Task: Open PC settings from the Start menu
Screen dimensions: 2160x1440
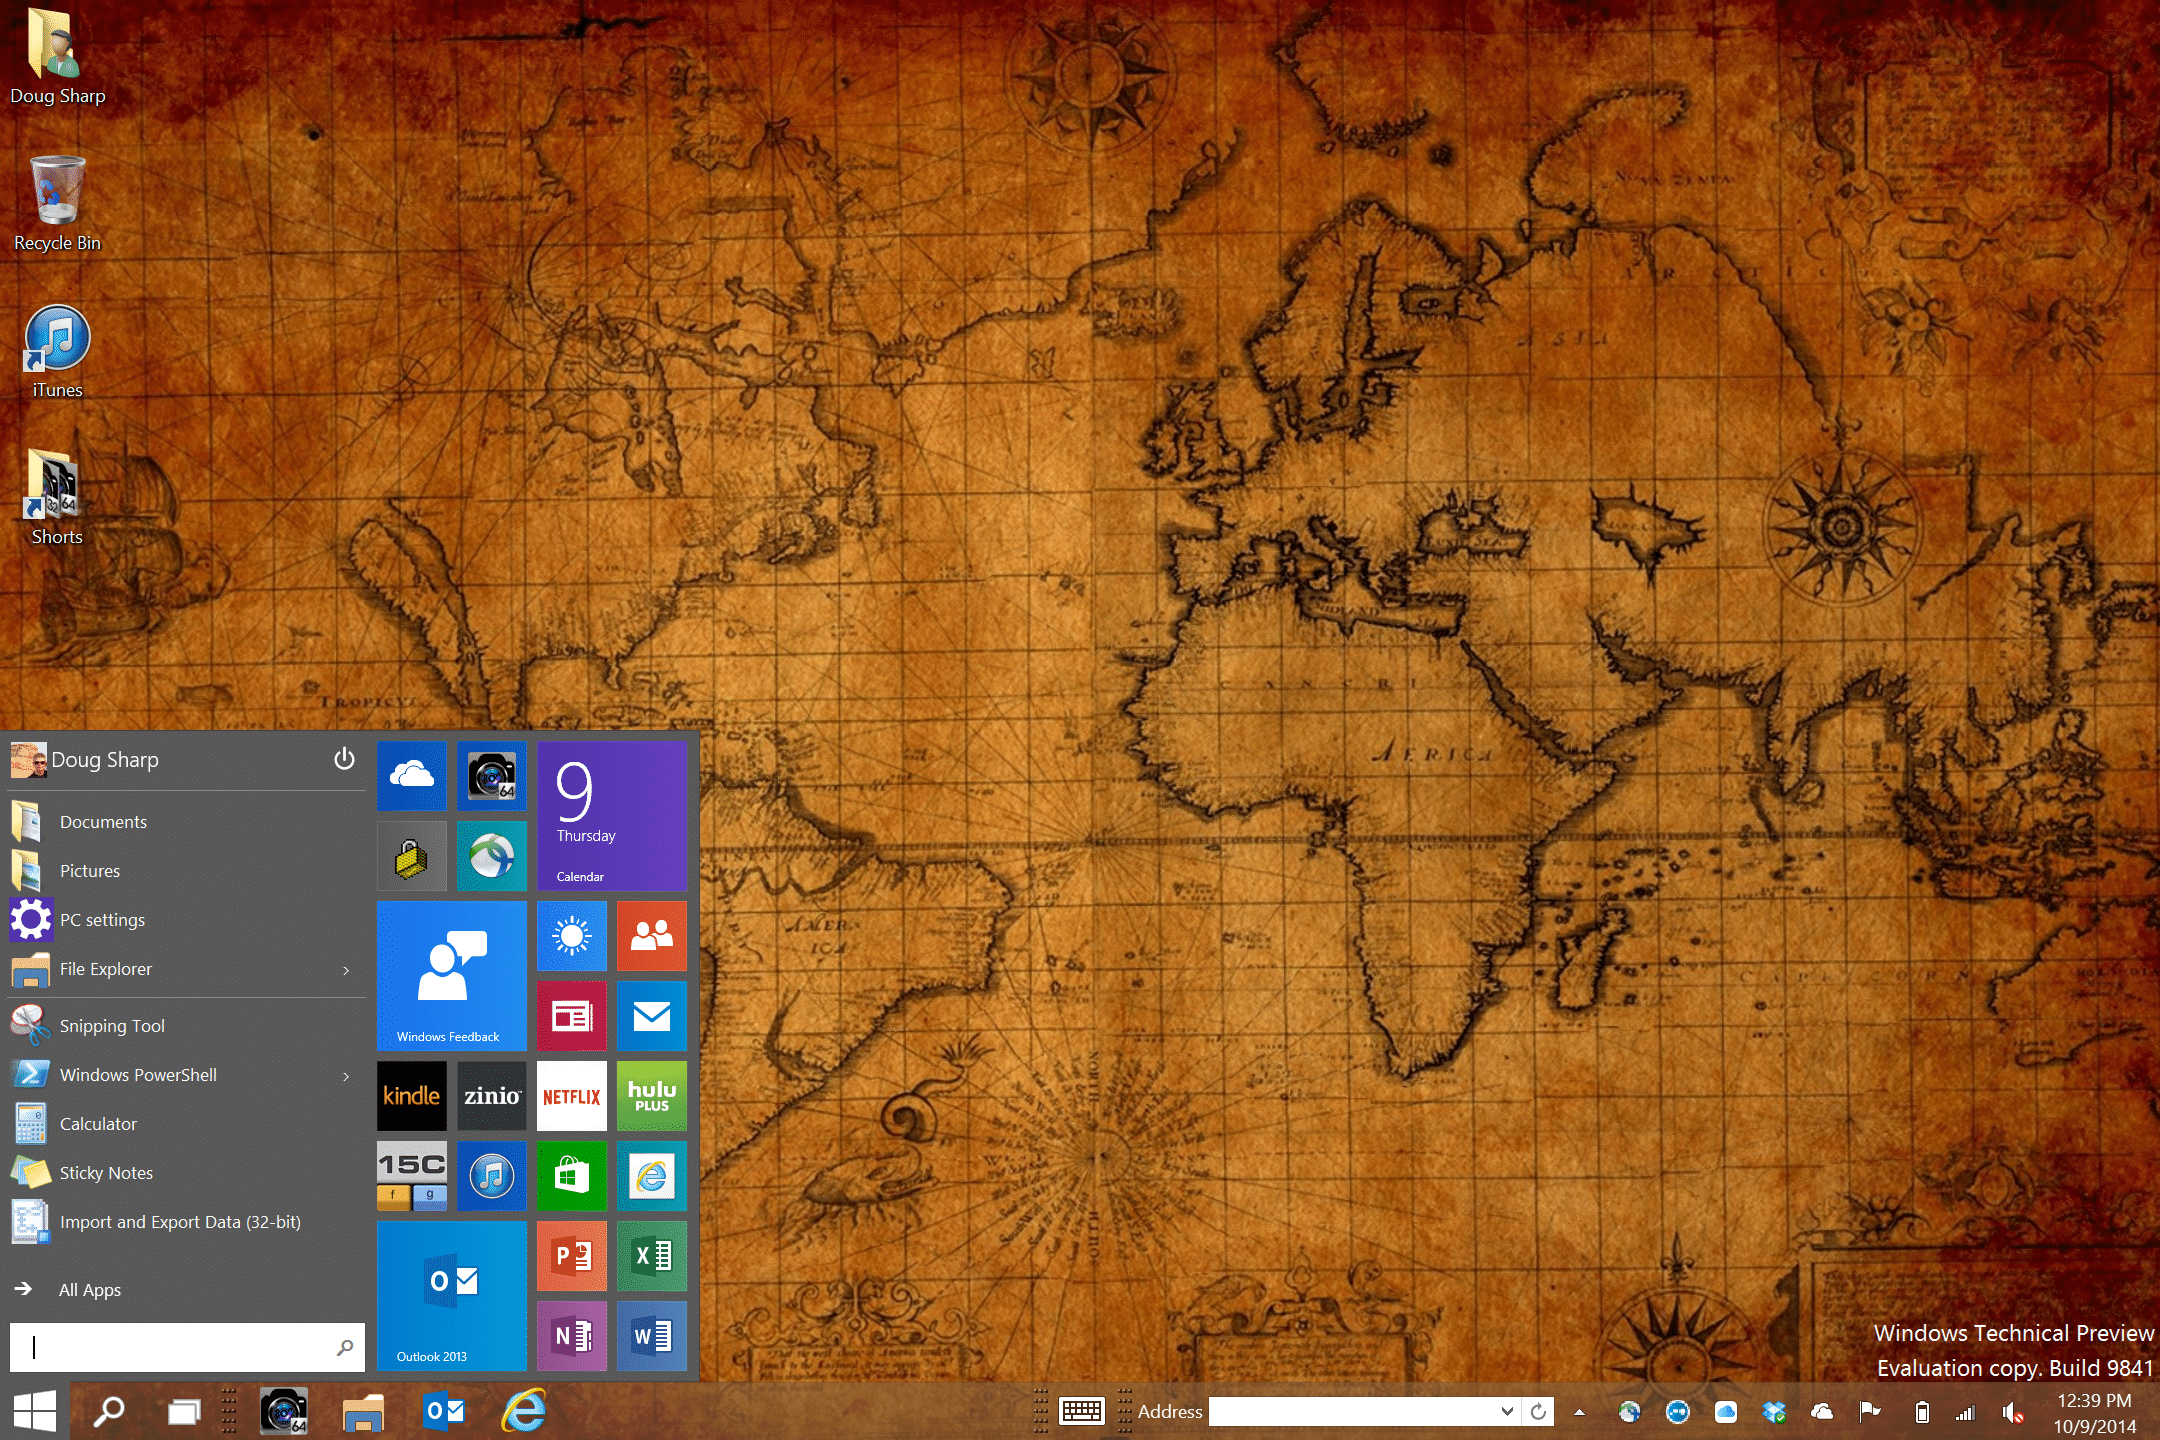Action: pos(186,920)
